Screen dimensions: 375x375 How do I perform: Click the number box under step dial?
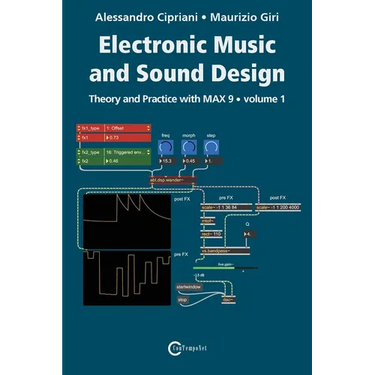pyautogui.click(x=213, y=161)
